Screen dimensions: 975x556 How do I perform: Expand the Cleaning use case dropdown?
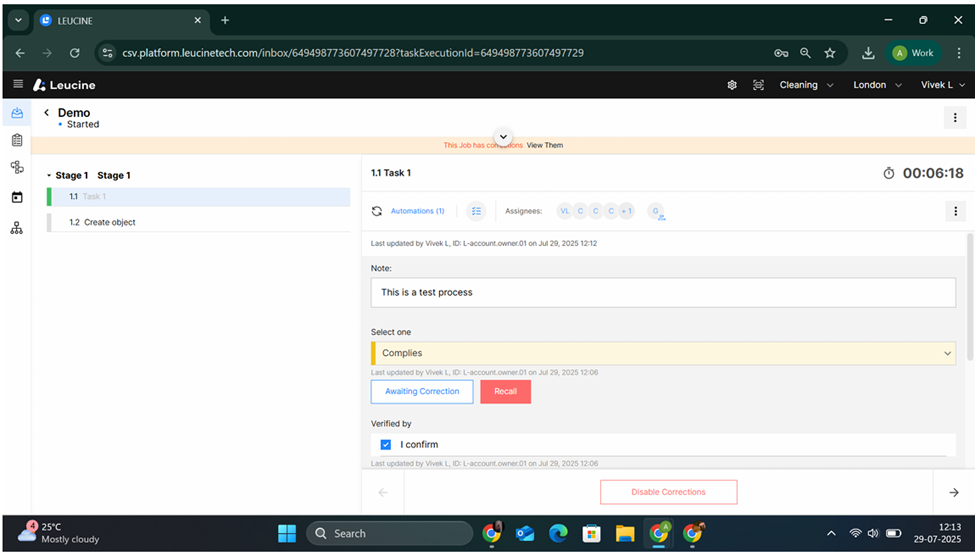(806, 85)
